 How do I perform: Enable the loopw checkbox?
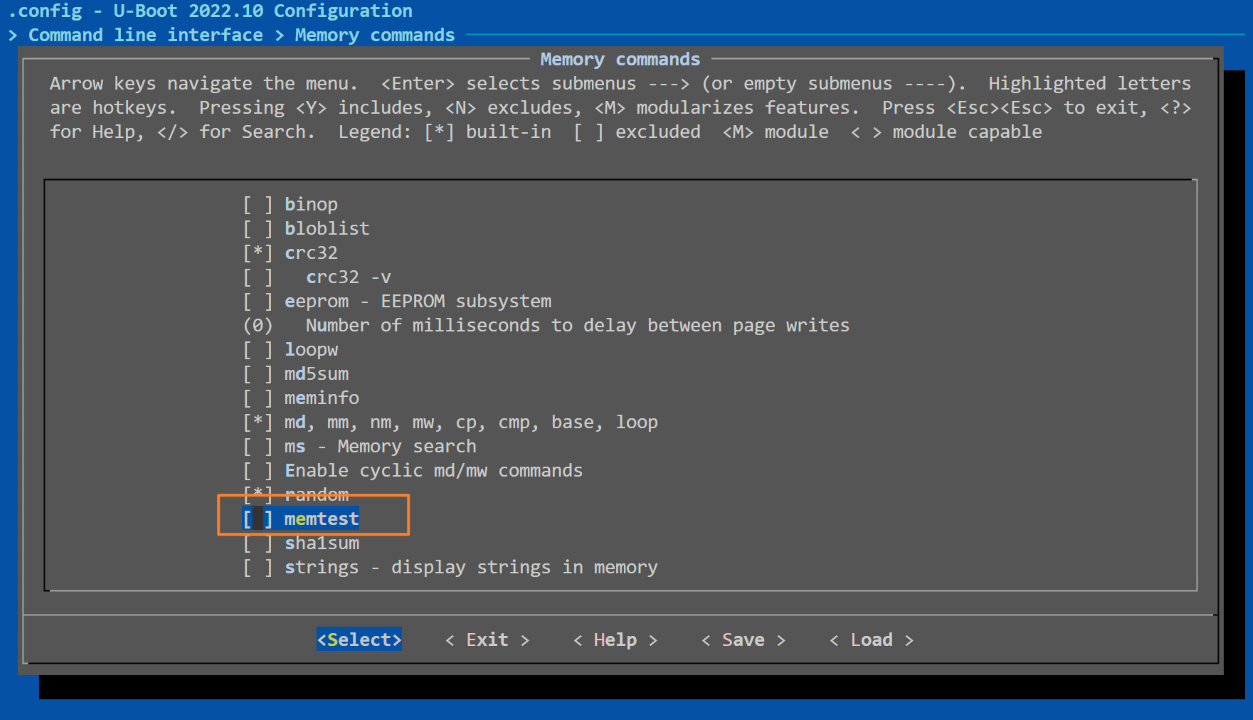258,350
